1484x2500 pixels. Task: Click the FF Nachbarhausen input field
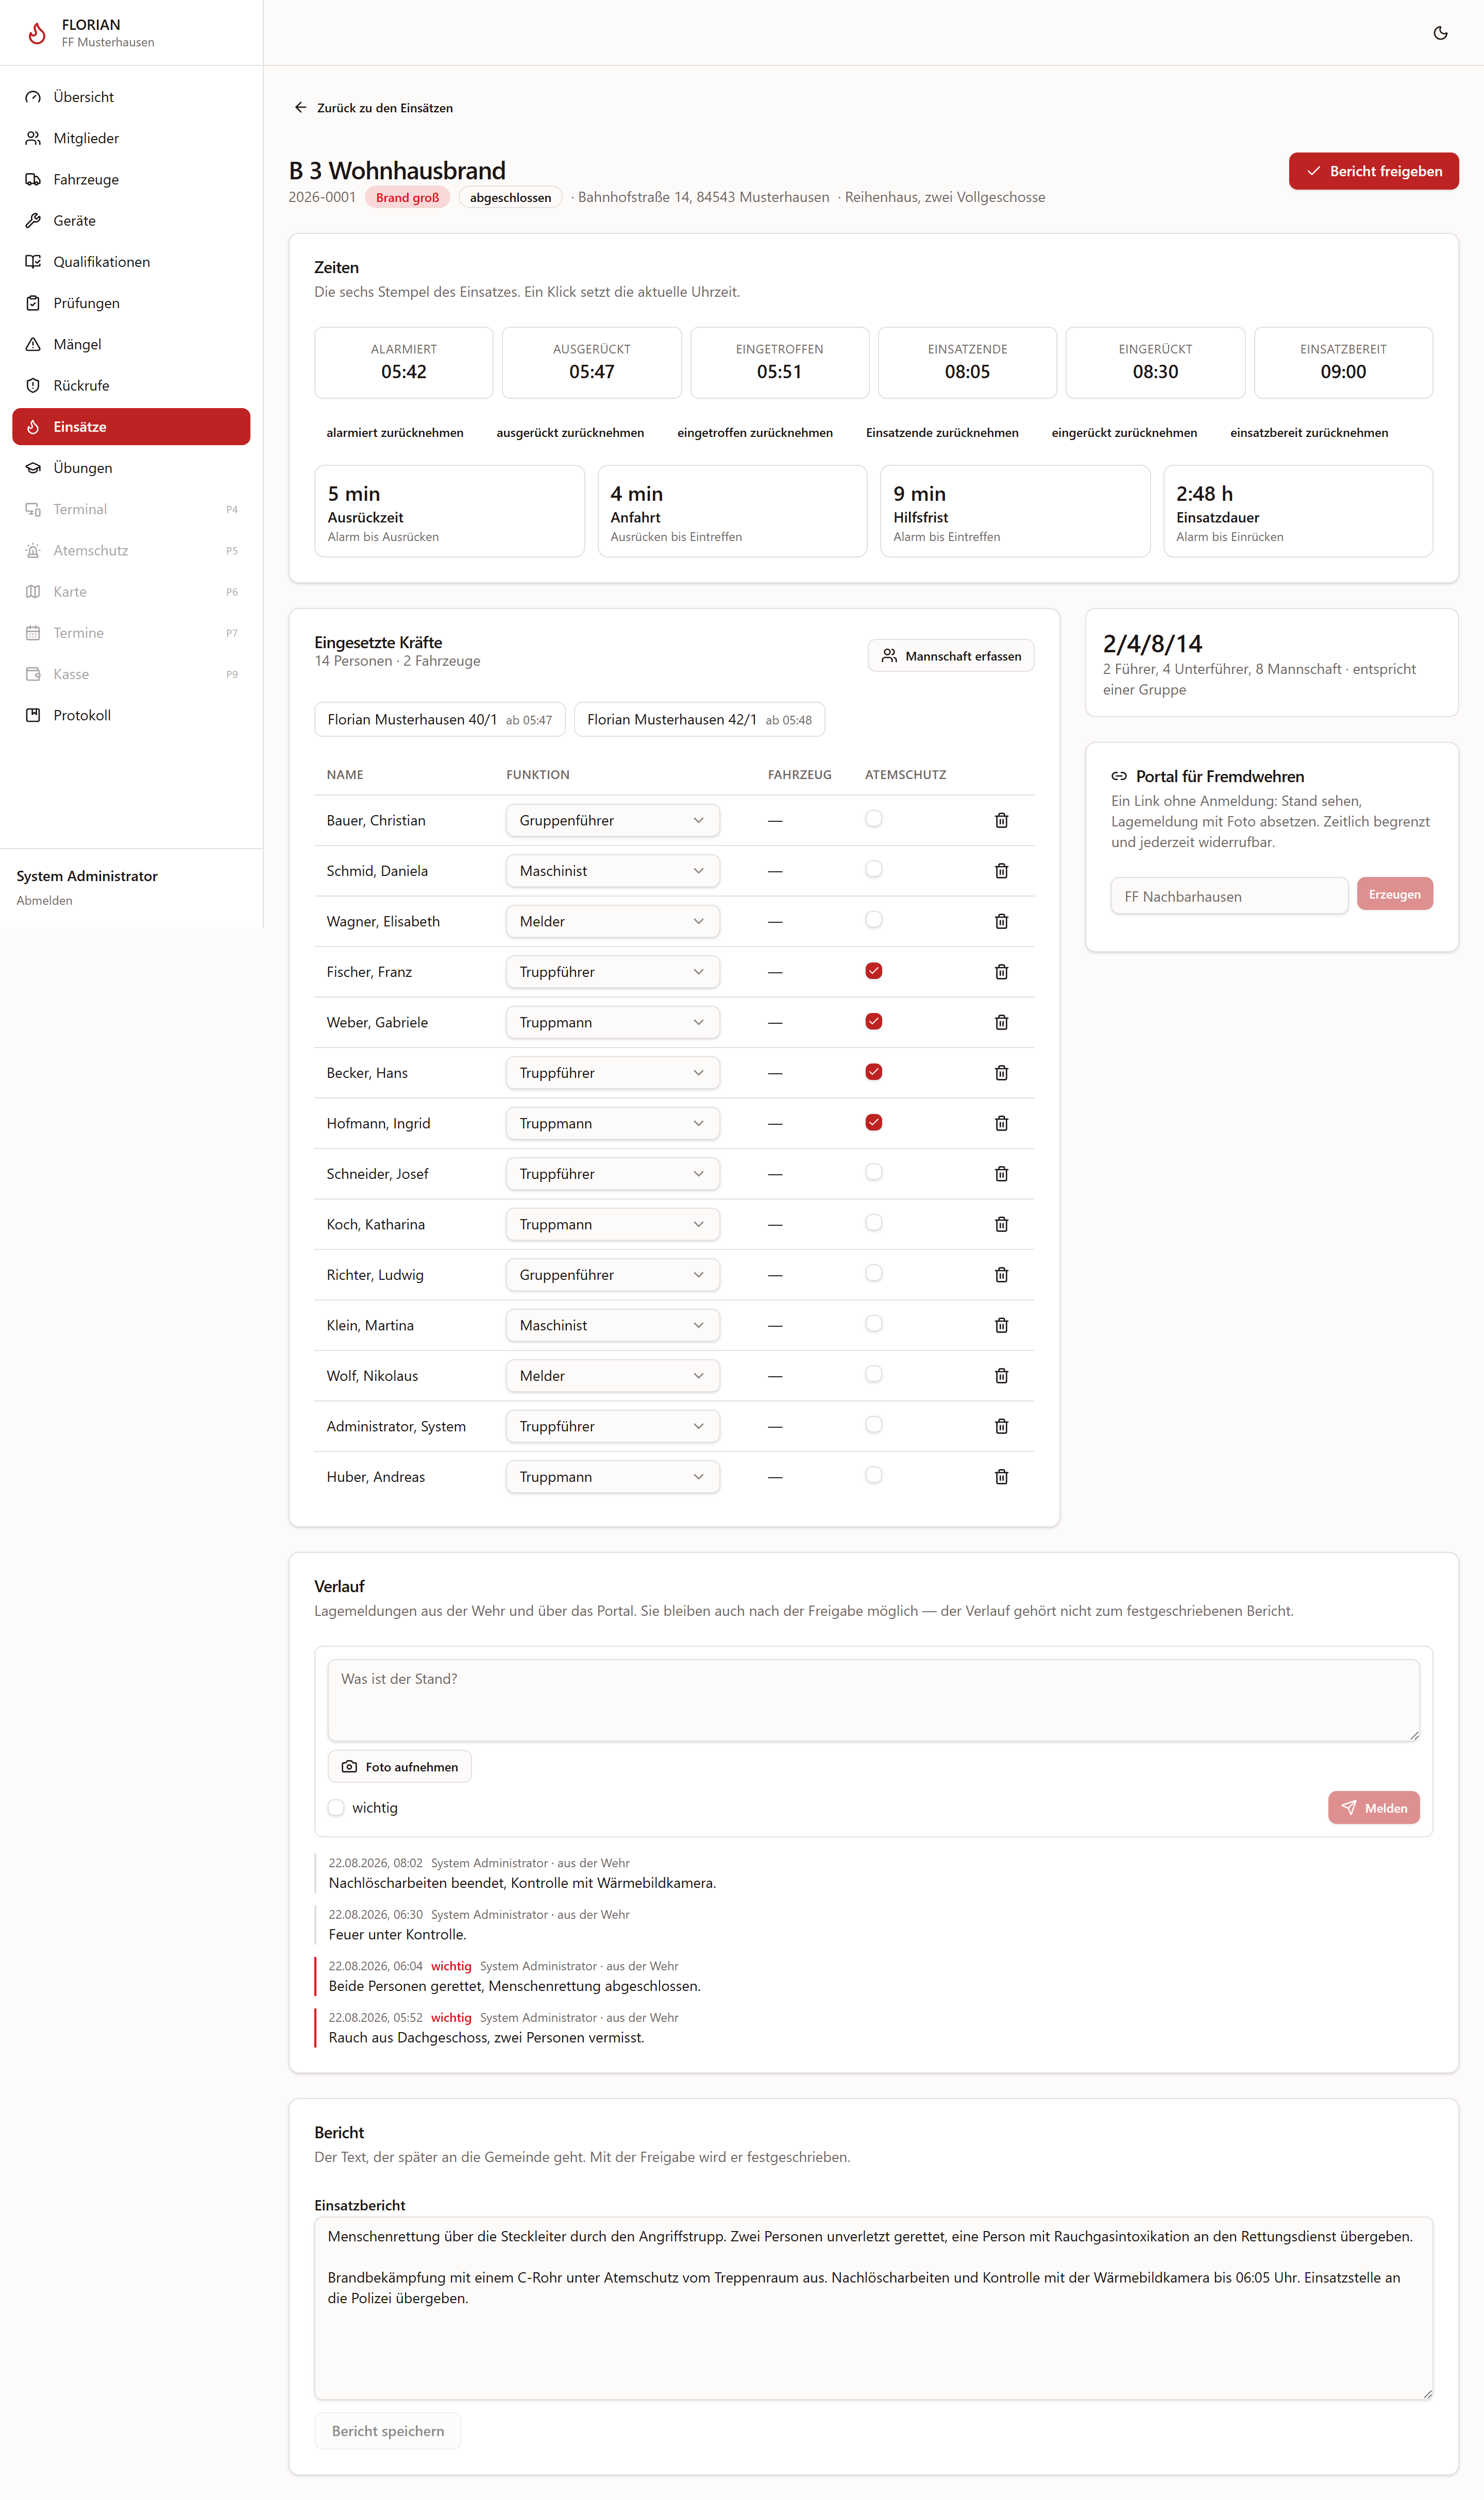[x=1229, y=896]
